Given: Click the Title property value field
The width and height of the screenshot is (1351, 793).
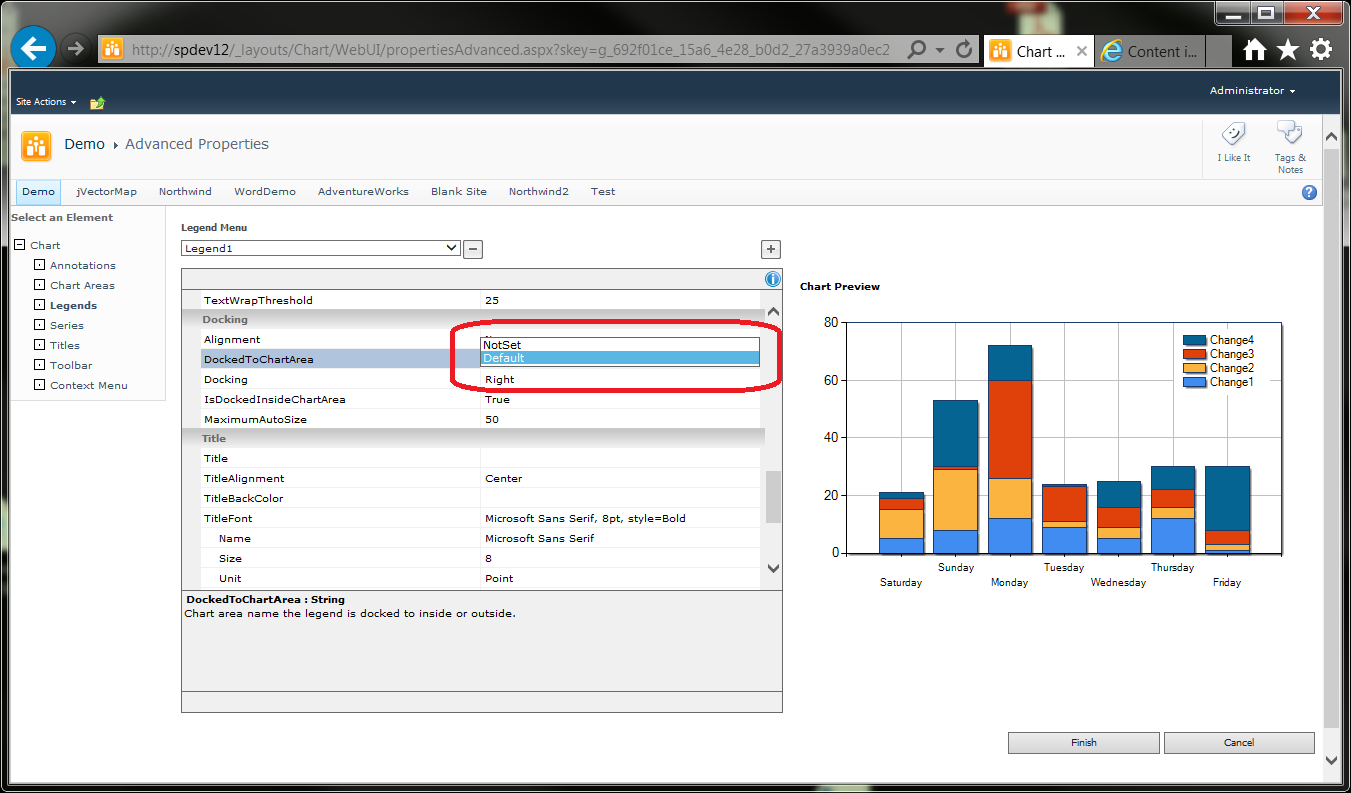Looking at the screenshot, I should pyautogui.click(x=620, y=458).
